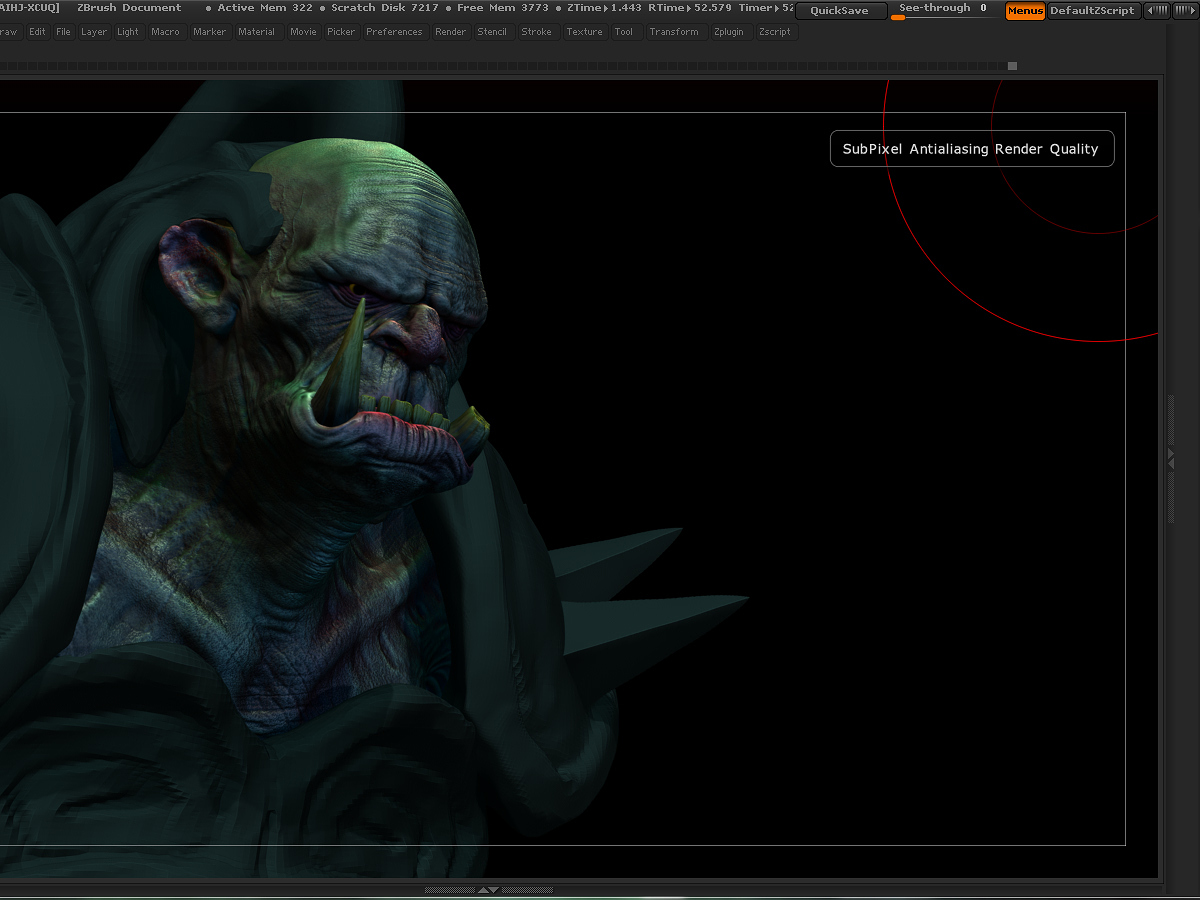Click the DefaultZScript button
1200x900 pixels.
coord(1092,11)
